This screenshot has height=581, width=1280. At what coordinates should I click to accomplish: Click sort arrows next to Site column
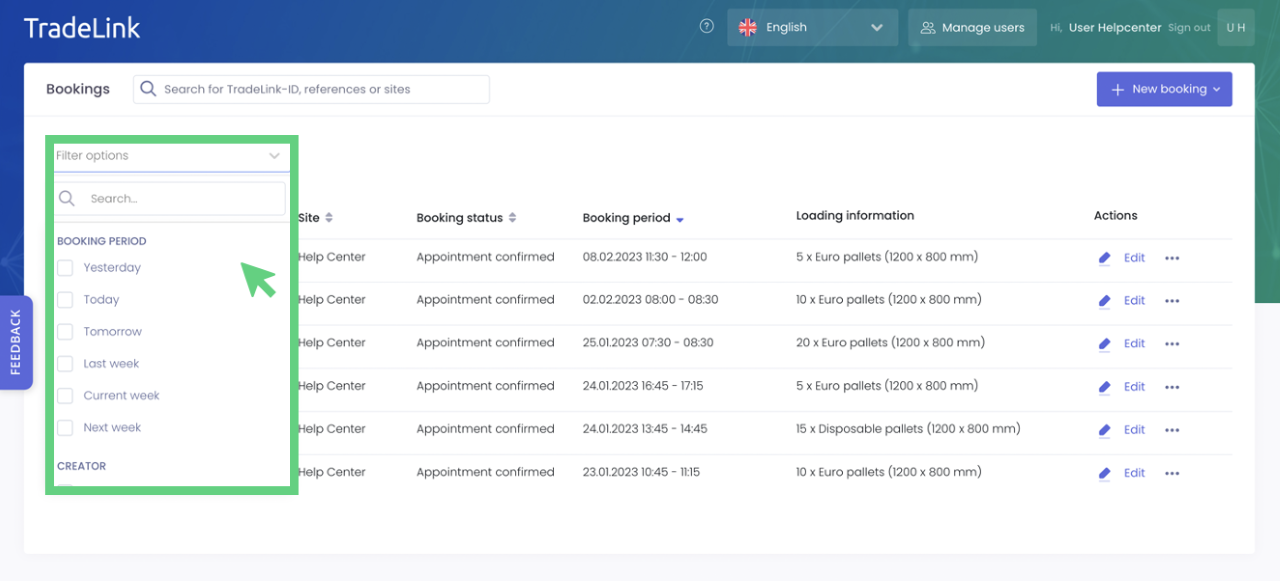click(329, 218)
